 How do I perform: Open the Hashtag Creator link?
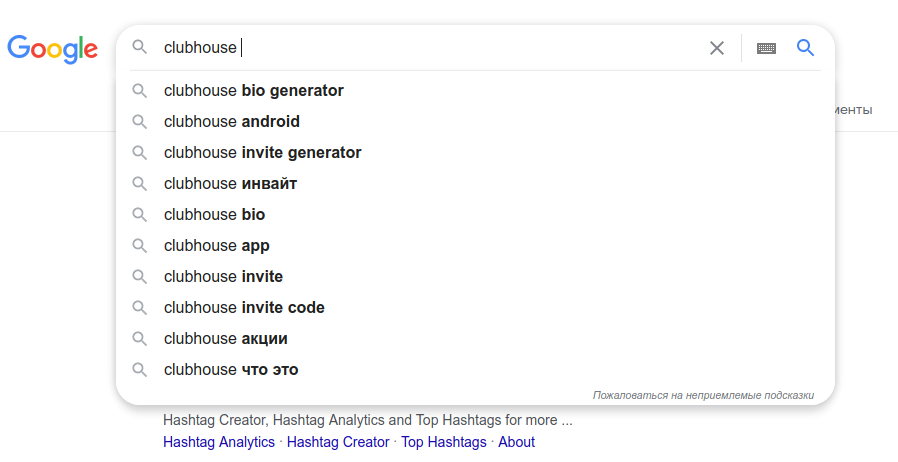[338, 442]
